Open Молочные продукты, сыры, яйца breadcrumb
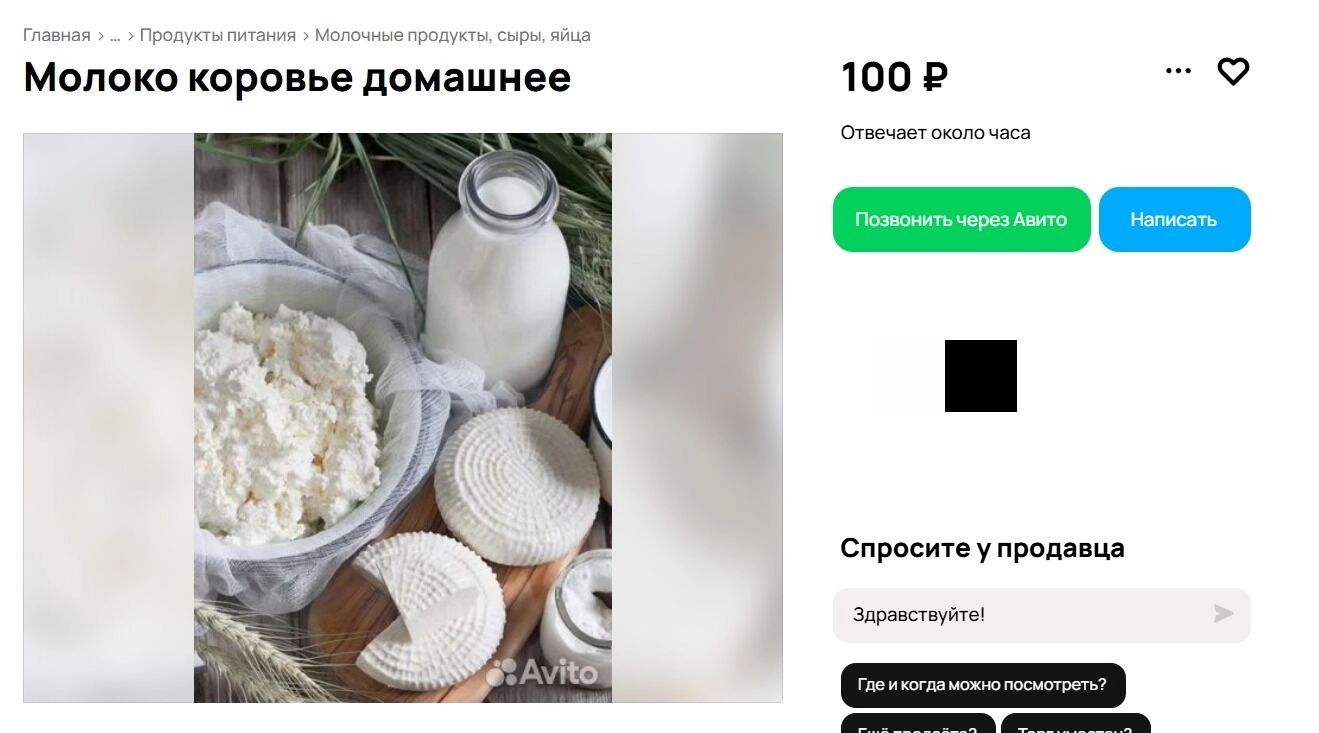 (x=453, y=35)
